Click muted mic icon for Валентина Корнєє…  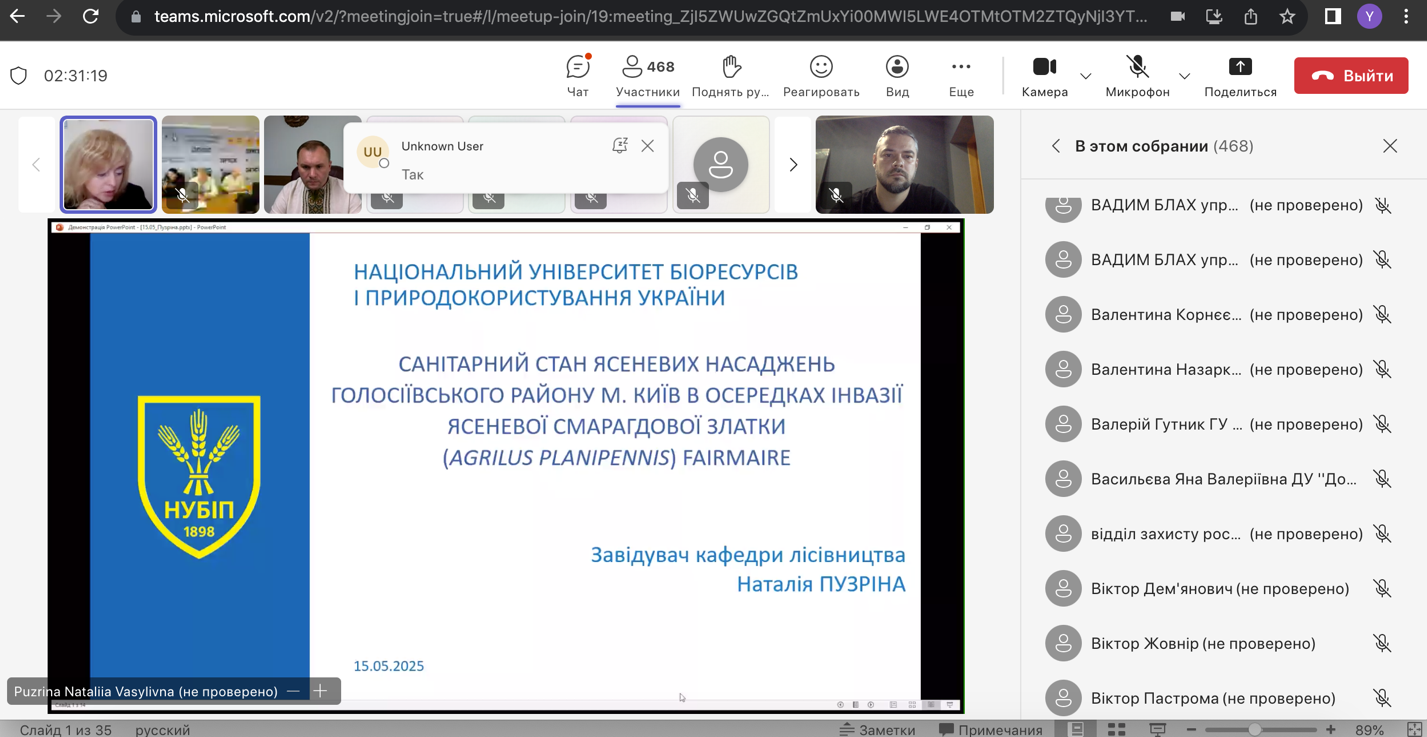tap(1382, 315)
